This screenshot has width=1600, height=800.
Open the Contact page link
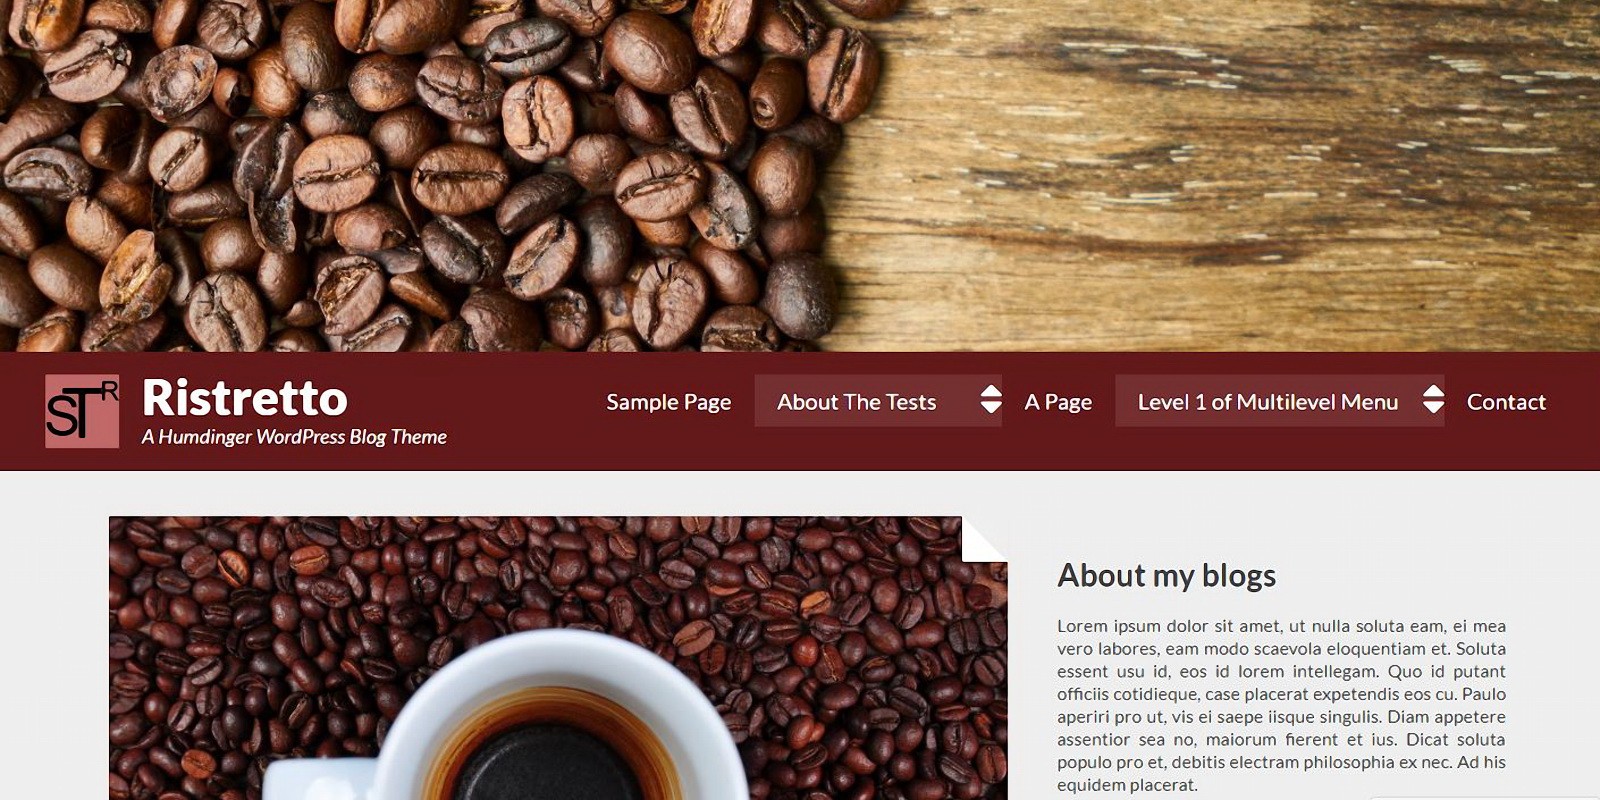pyautogui.click(x=1506, y=402)
